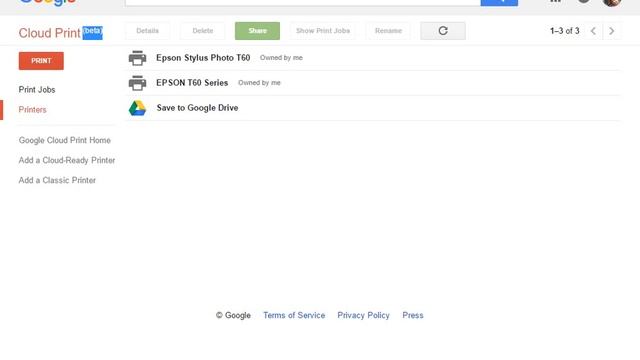Click the red PRINT button
This screenshot has width=640, height=360.
[x=41, y=61]
